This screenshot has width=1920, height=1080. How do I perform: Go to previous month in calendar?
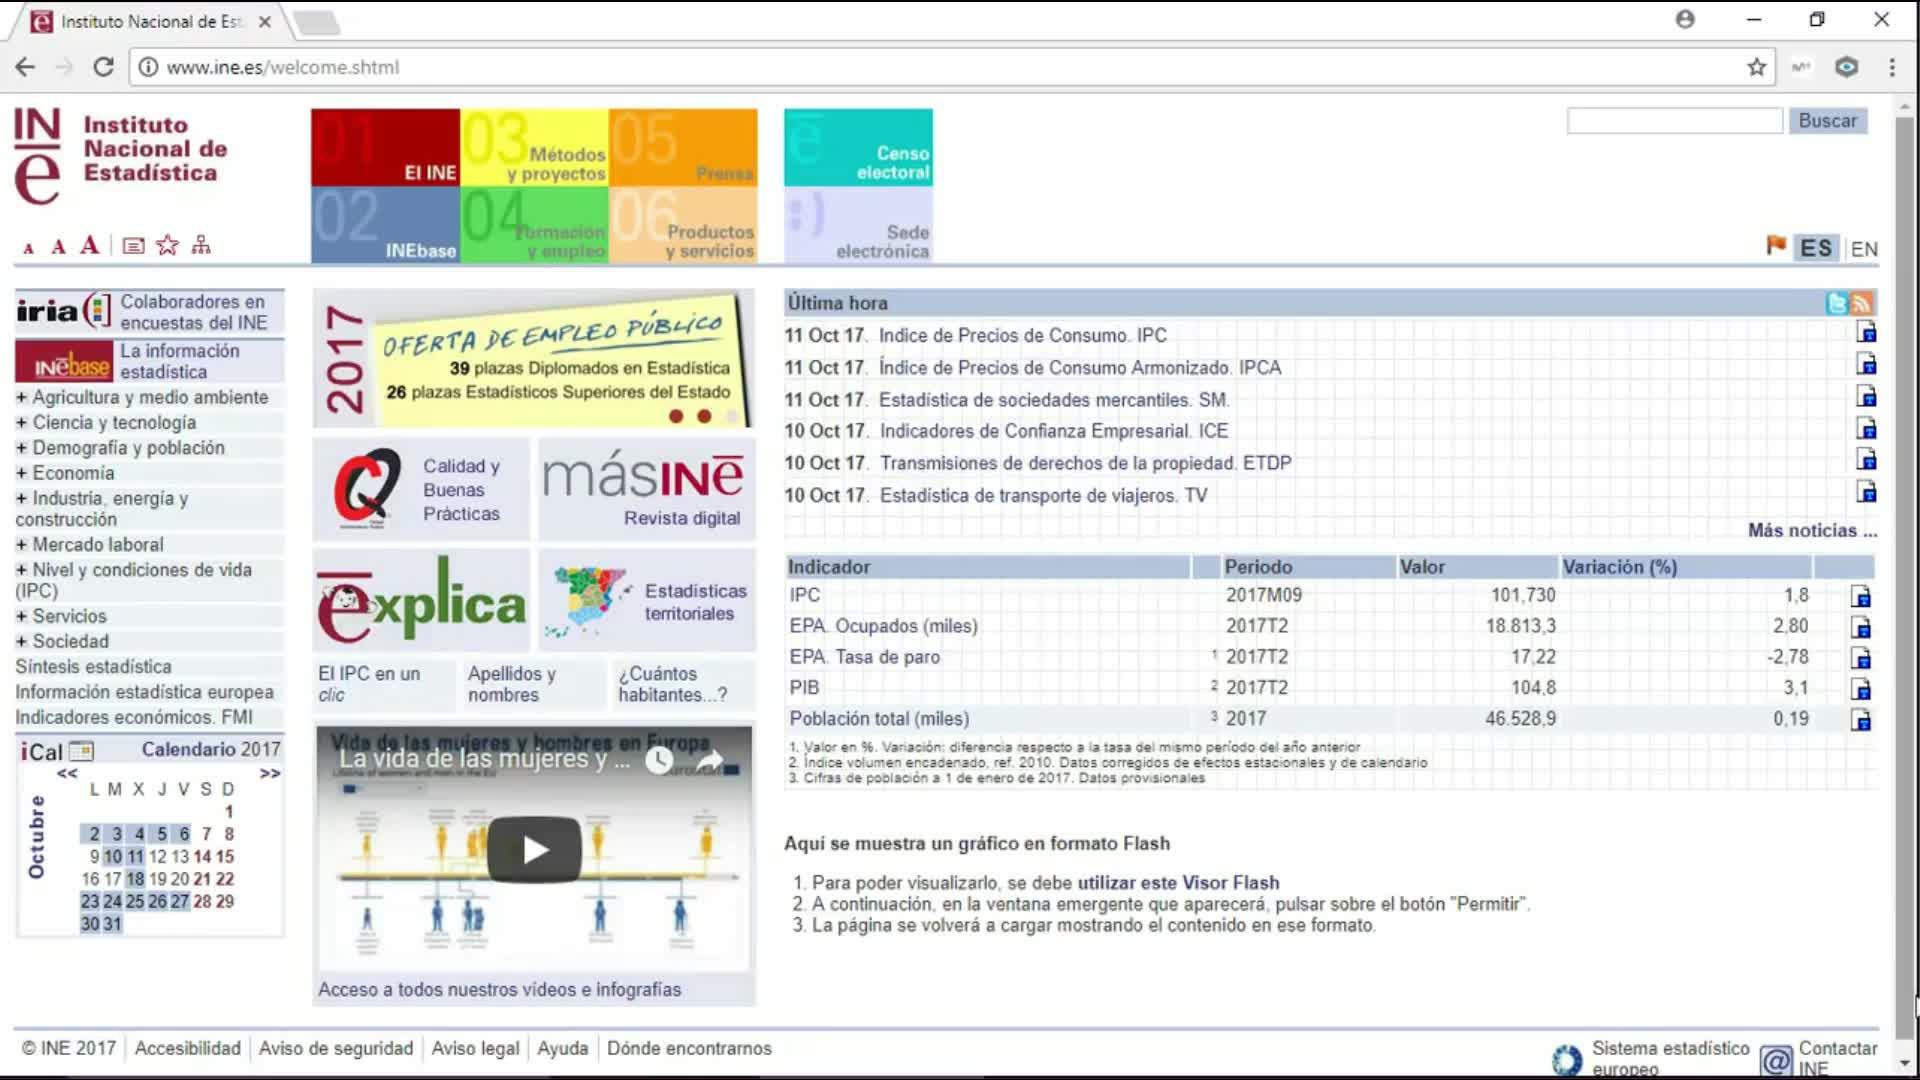(67, 773)
